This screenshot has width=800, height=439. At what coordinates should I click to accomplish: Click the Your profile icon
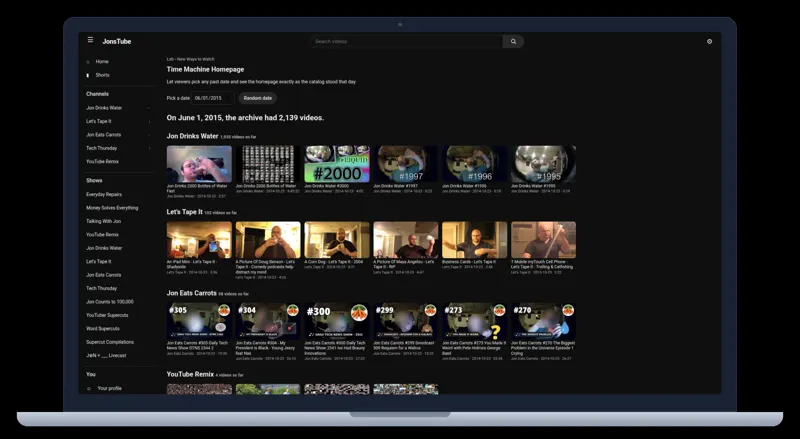[89, 388]
